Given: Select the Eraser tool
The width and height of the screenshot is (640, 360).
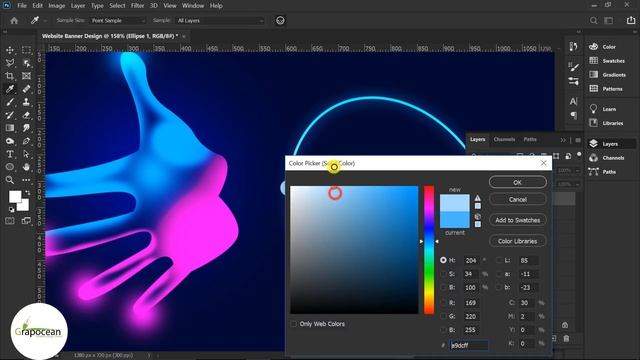Looking at the screenshot, I should coord(26,115).
